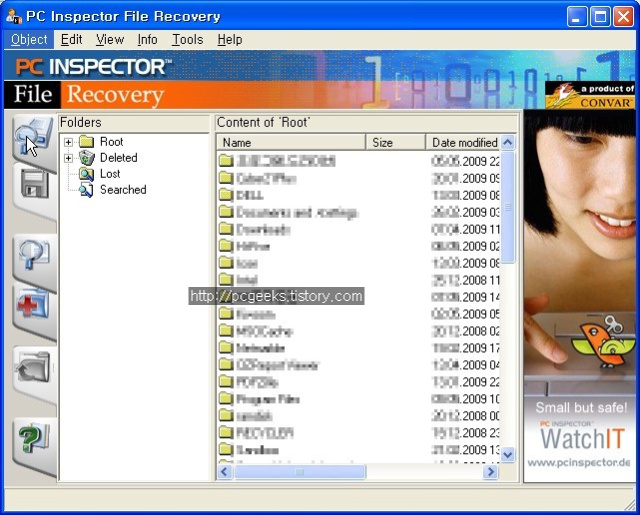Image resolution: width=640 pixels, height=515 pixels.
Task: Click the file list scroll down arrow
Action: click(507, 454)
